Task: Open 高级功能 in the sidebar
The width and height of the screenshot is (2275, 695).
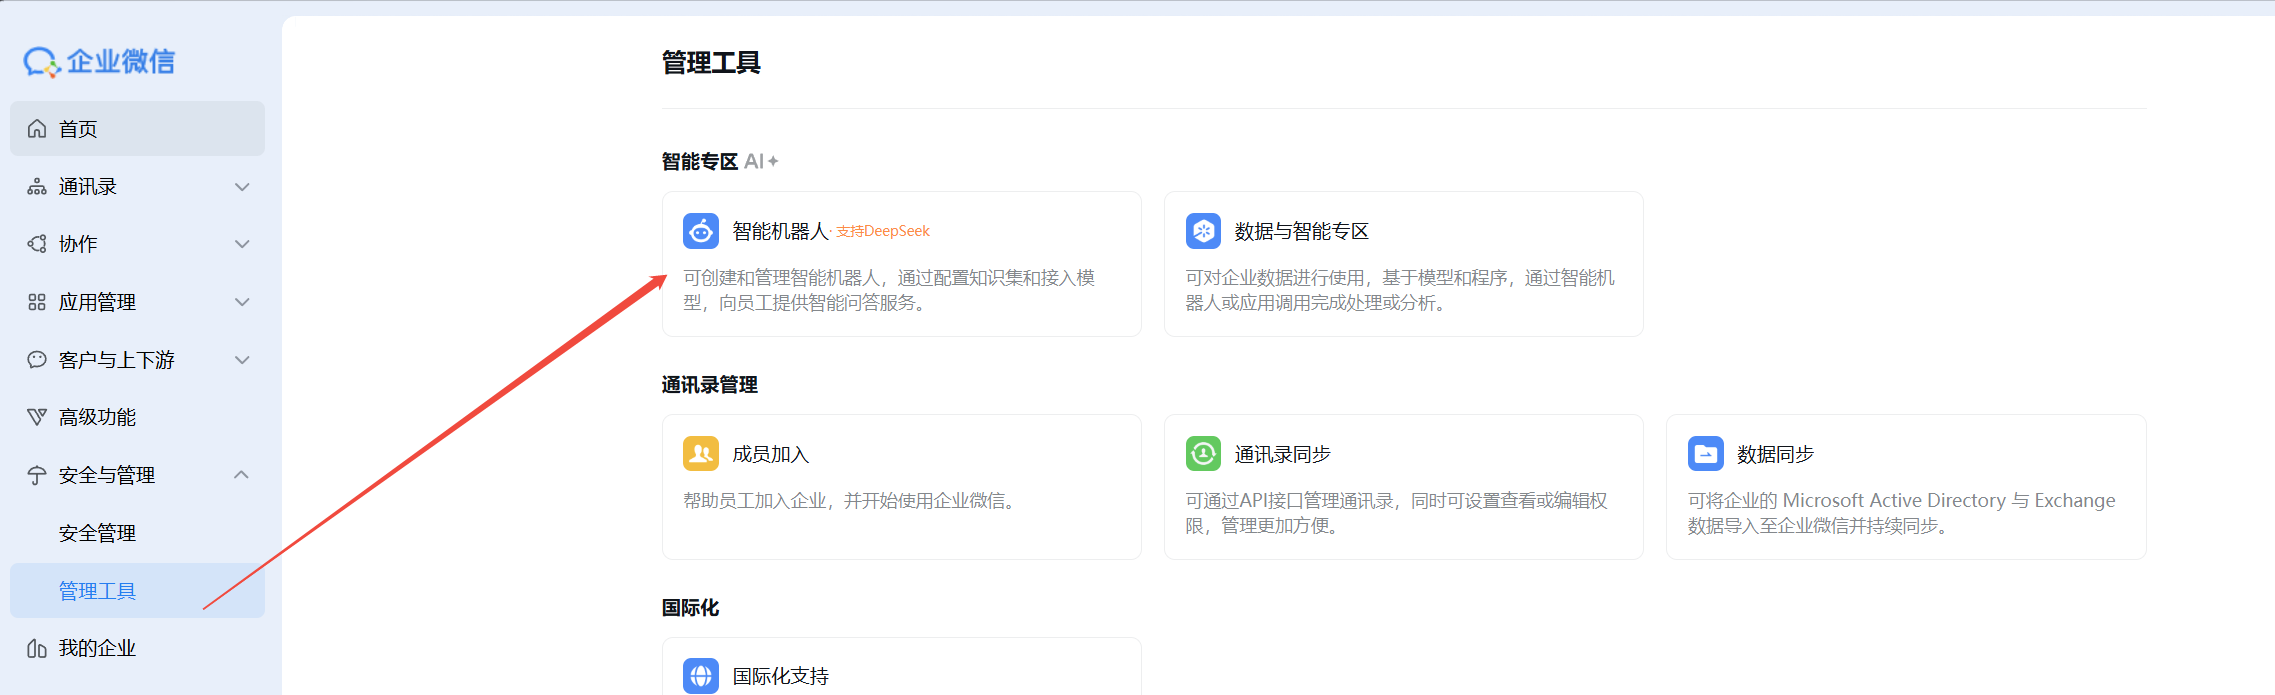Action: pyautogui.click(x=97, y=417)
